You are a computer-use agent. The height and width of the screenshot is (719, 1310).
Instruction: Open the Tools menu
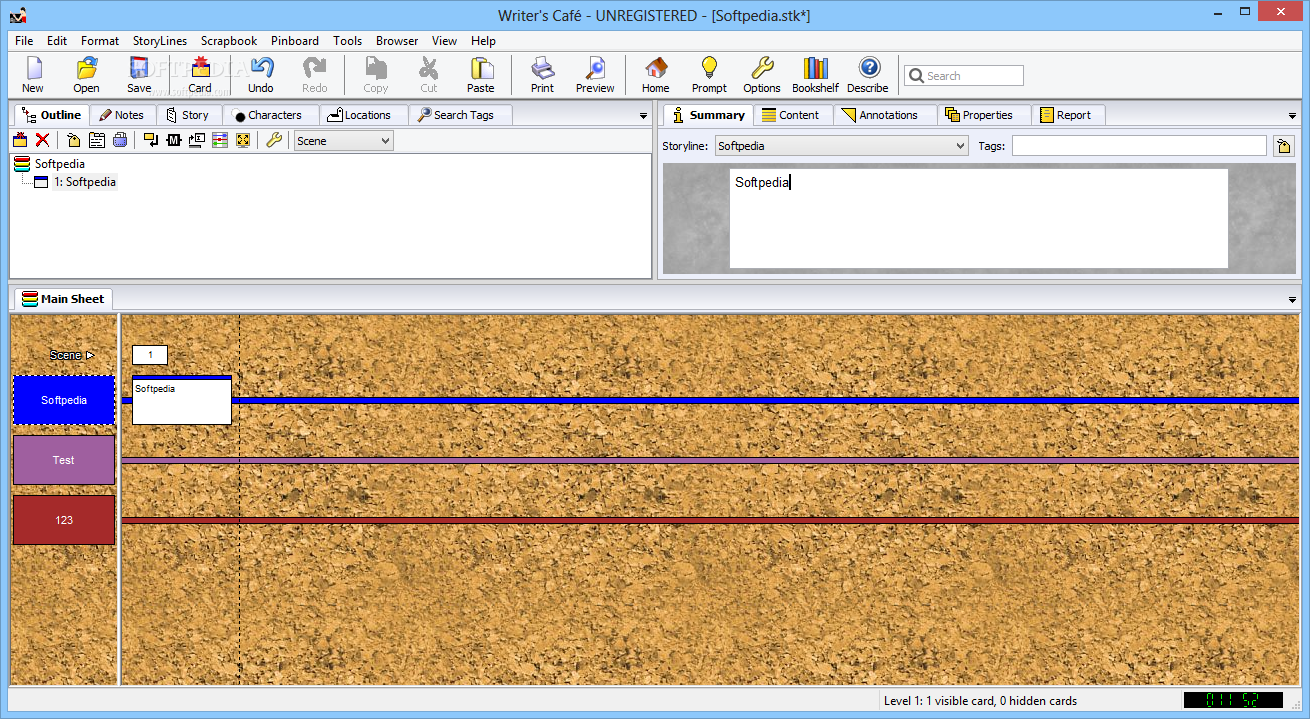[x=348, y=41]
